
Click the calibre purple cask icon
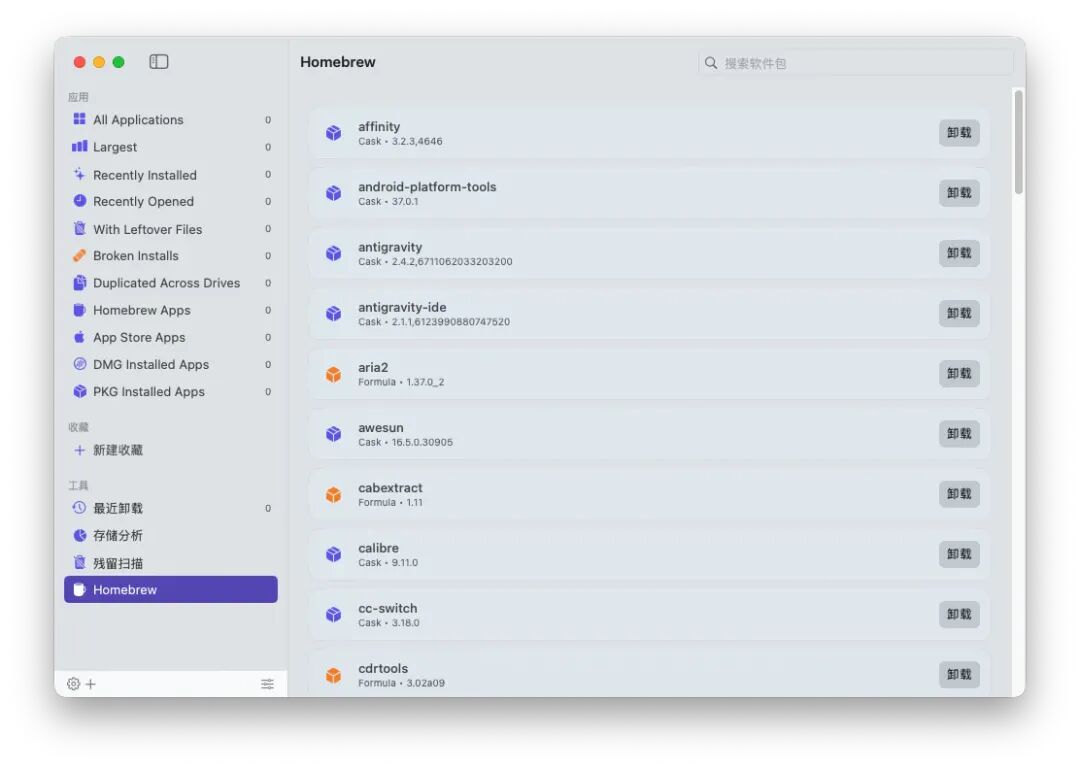333,555
